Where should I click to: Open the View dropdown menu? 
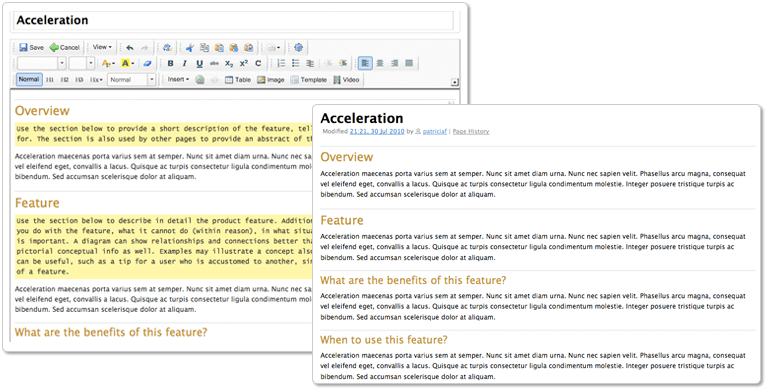(x=102, y=47)
